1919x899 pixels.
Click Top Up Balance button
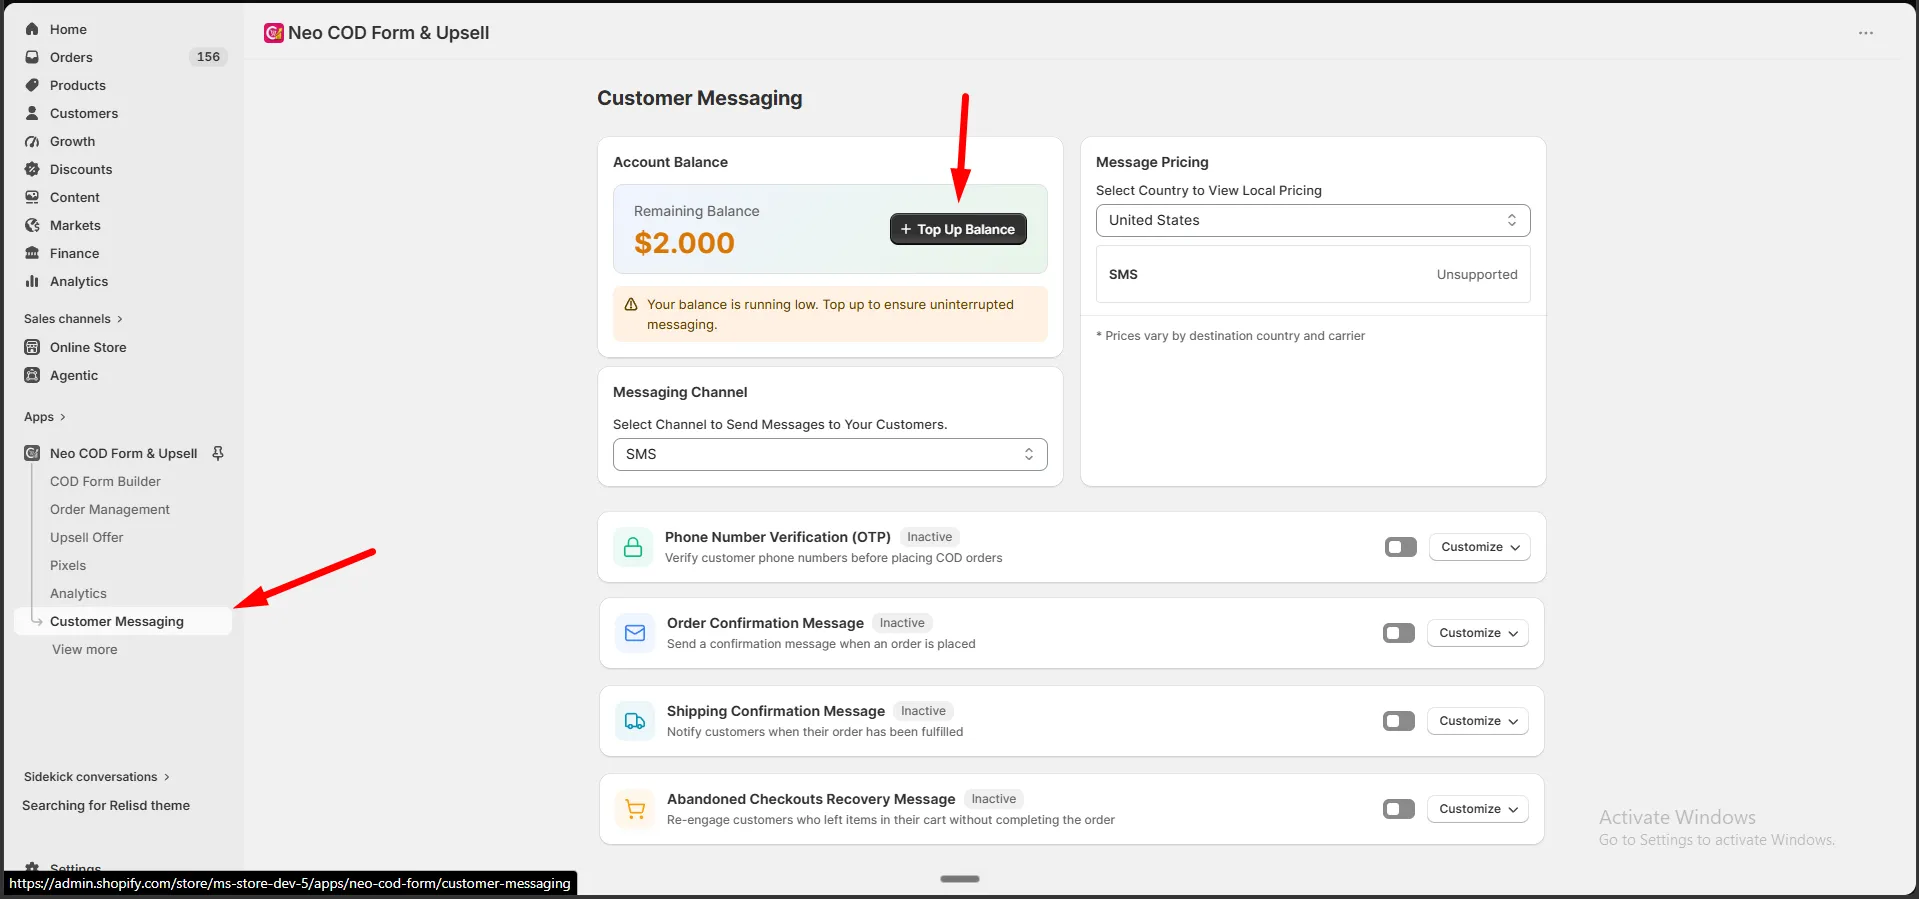click(958, 229)
